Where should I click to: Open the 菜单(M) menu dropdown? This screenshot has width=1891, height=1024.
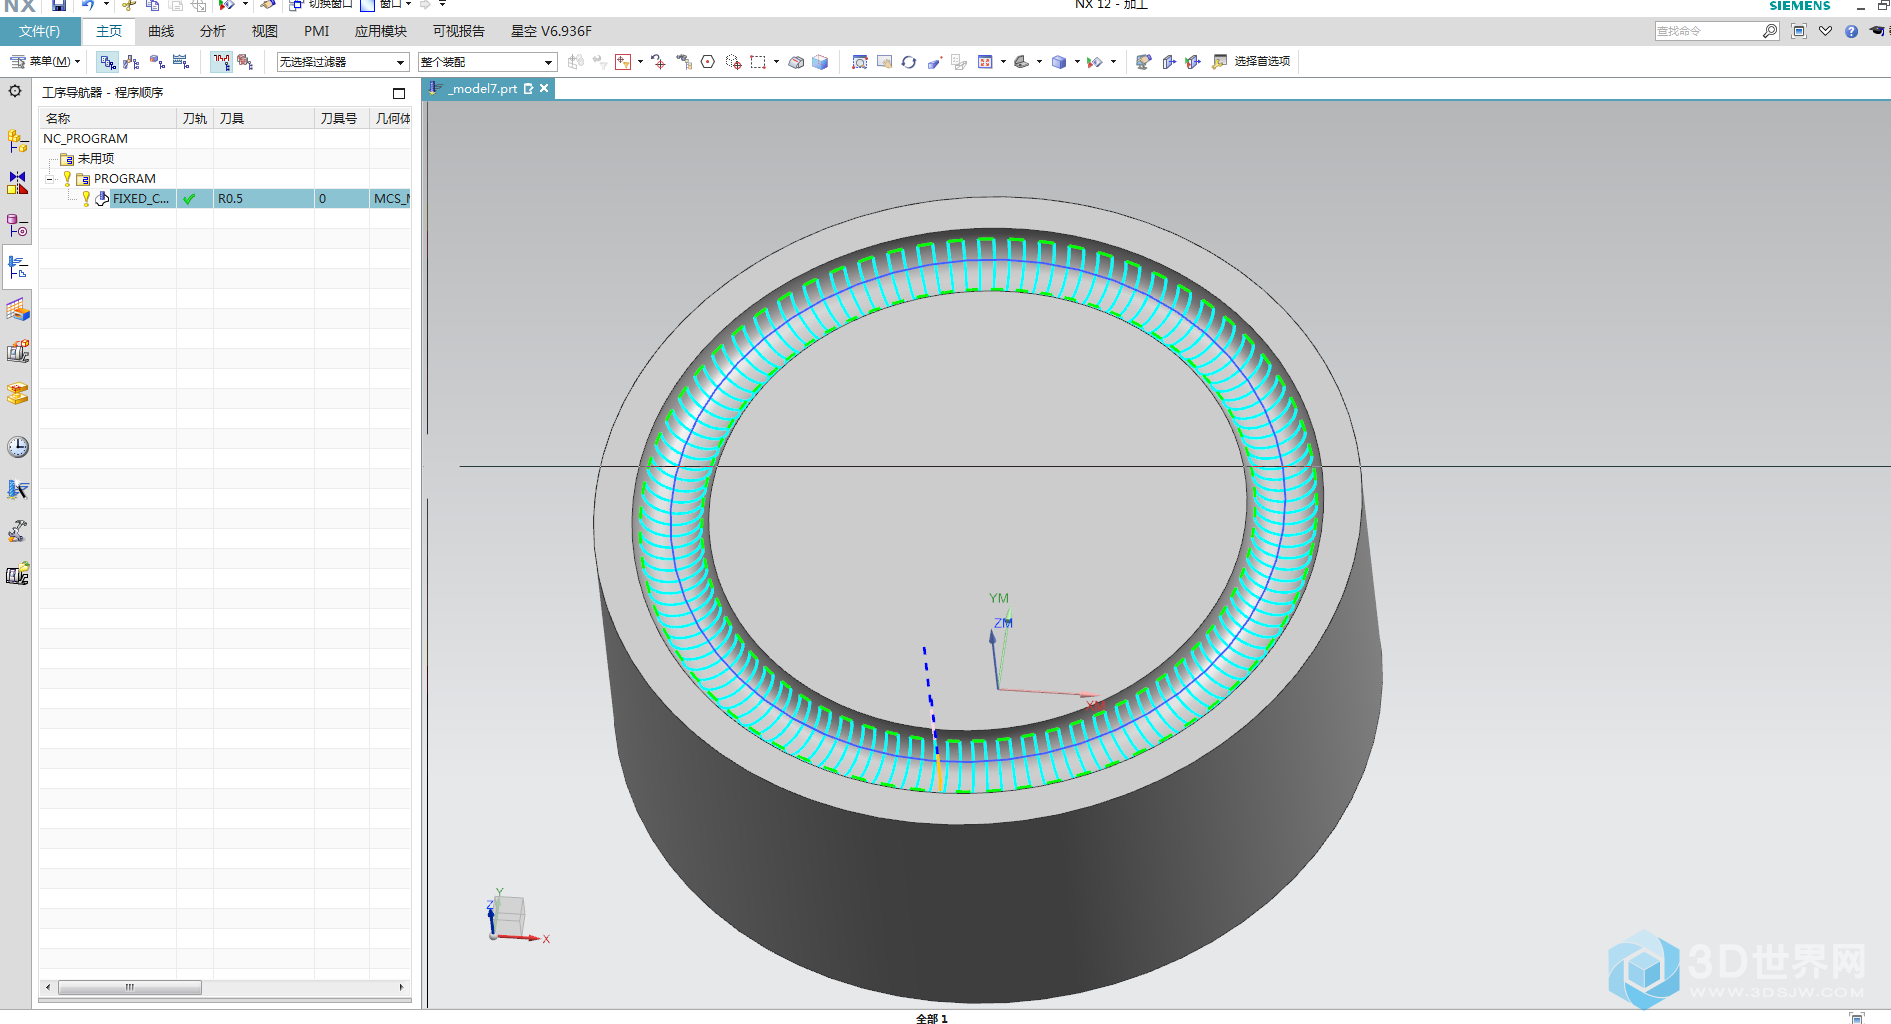pyautogui.click(x=46, y=62)
